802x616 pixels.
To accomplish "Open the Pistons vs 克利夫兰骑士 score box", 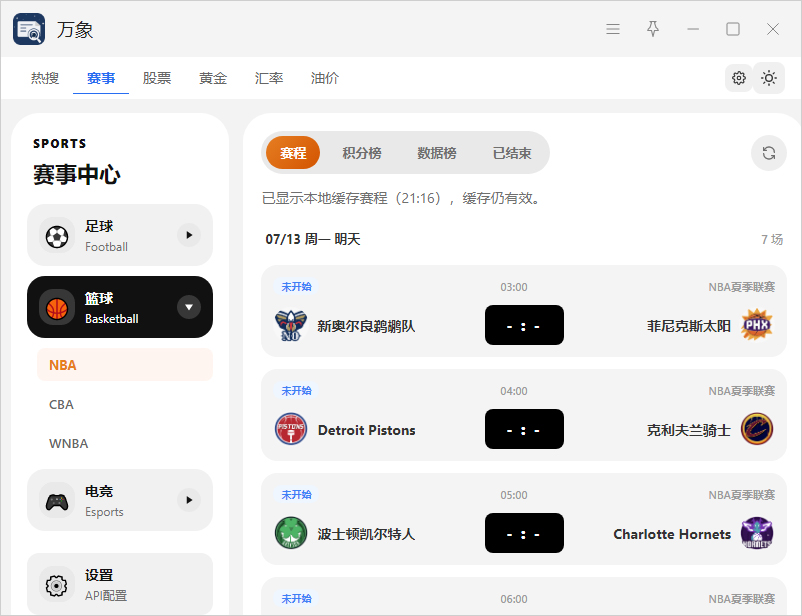I will coord(524,429).
